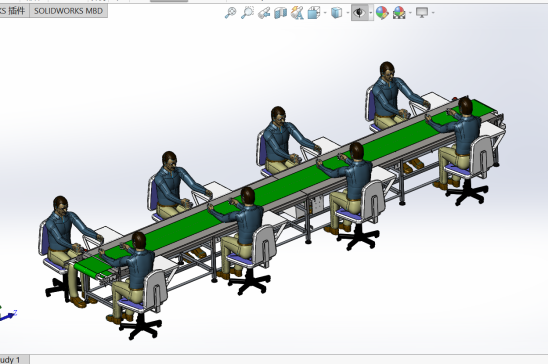Select the Zoom to Area tool
548x364 pixels.
click(x=247, y=13)
